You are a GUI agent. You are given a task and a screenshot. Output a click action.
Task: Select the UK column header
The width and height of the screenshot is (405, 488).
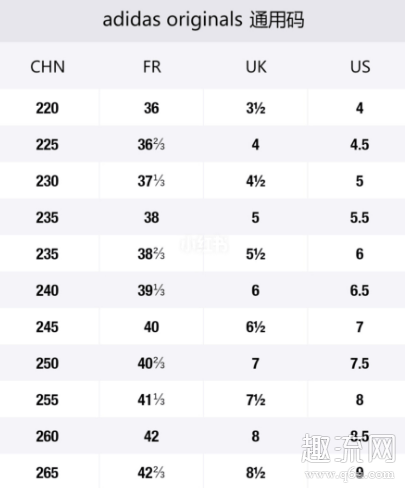[x=256, y=67]
